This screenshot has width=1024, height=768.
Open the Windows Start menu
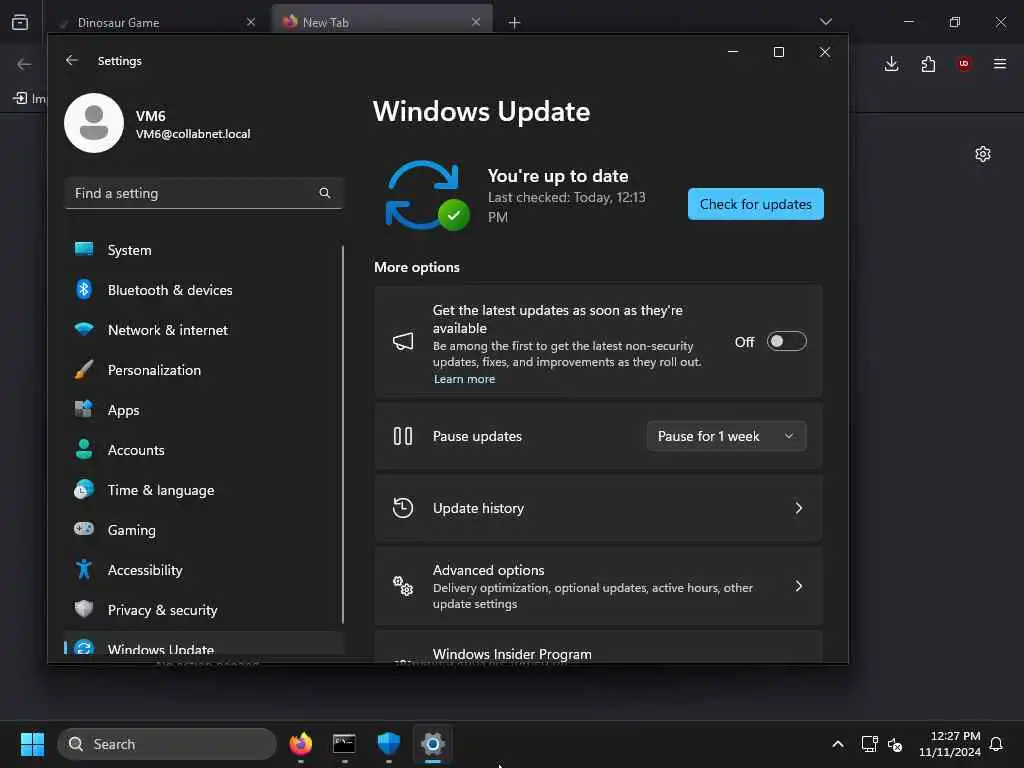click(x=32, y=744)
